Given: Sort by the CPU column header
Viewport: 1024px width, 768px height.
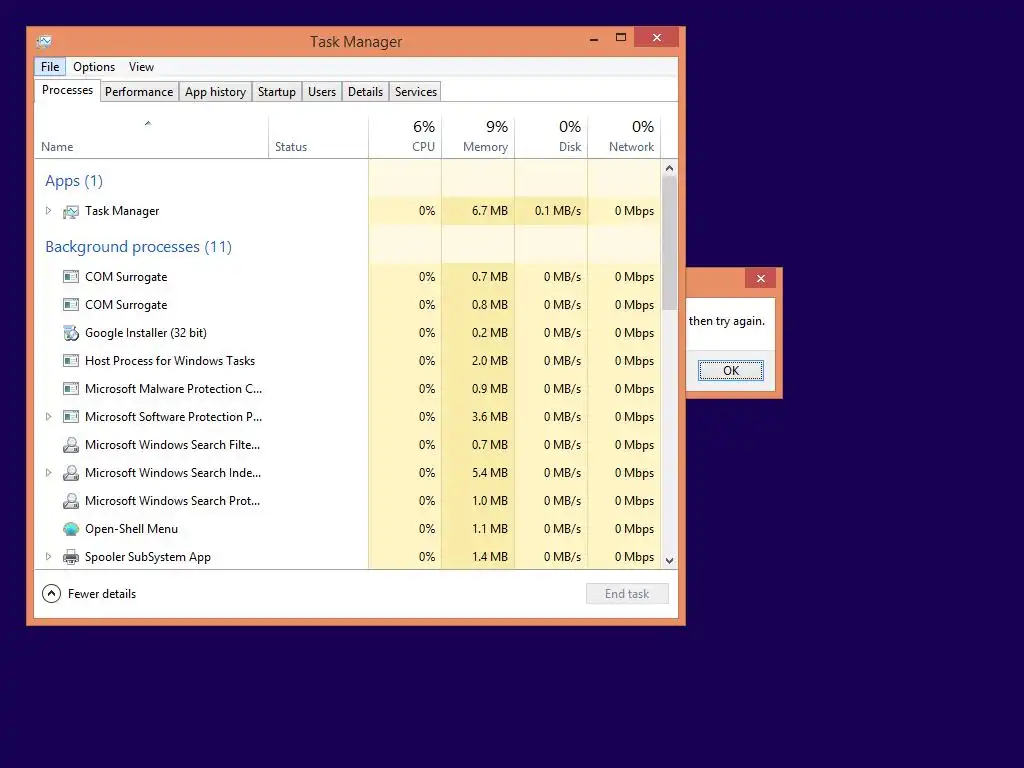Looking at the screenshot, I should click(406, 137).
